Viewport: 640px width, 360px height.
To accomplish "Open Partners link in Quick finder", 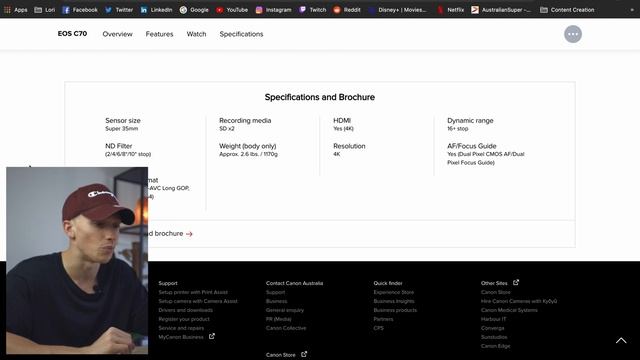I will coord(383,319).
